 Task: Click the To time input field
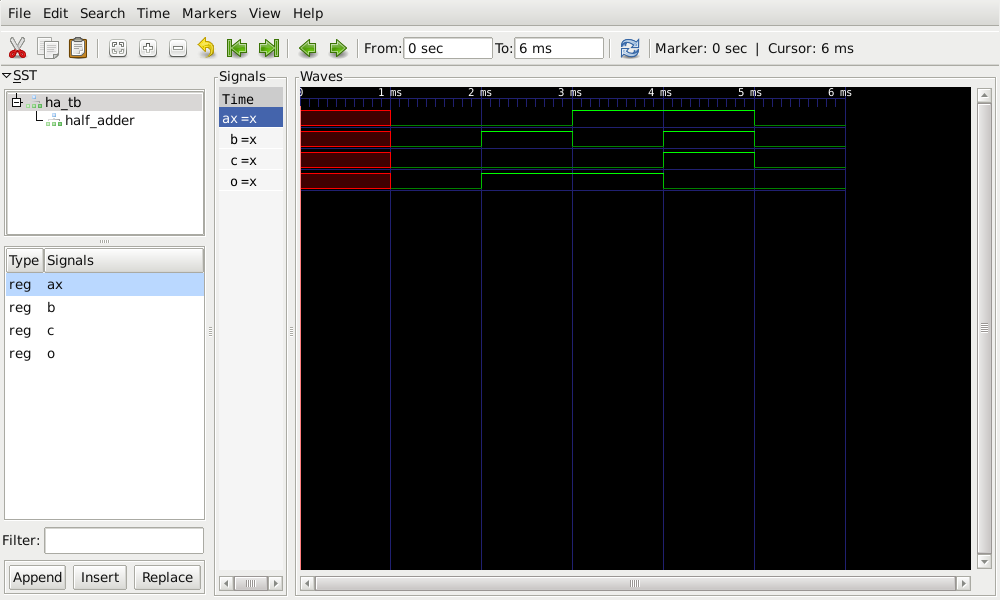[559, 48]
